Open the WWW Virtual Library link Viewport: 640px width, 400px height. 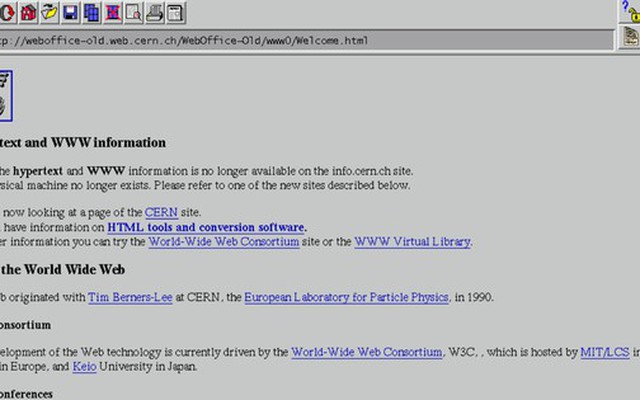pyautogui.click(x=412, y=241)
